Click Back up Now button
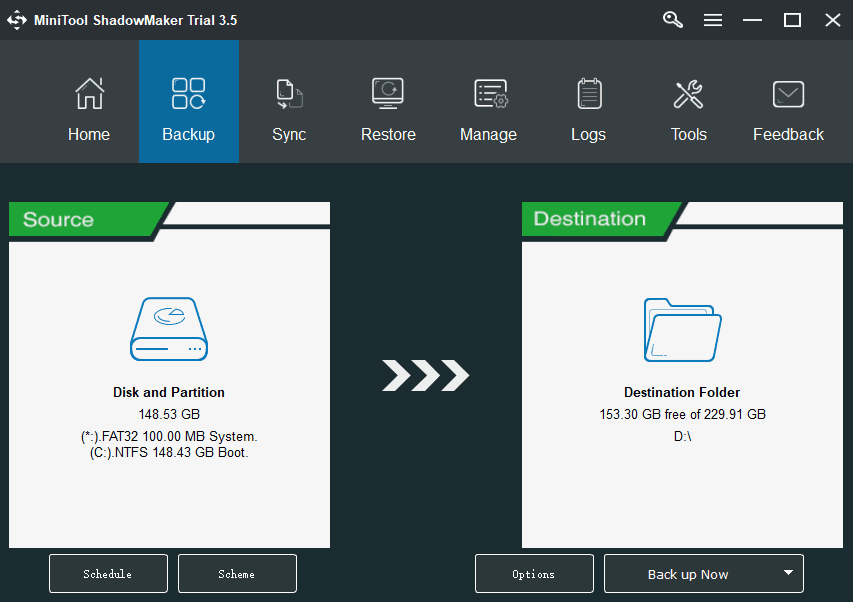853x602 pixels. (687, 574)
